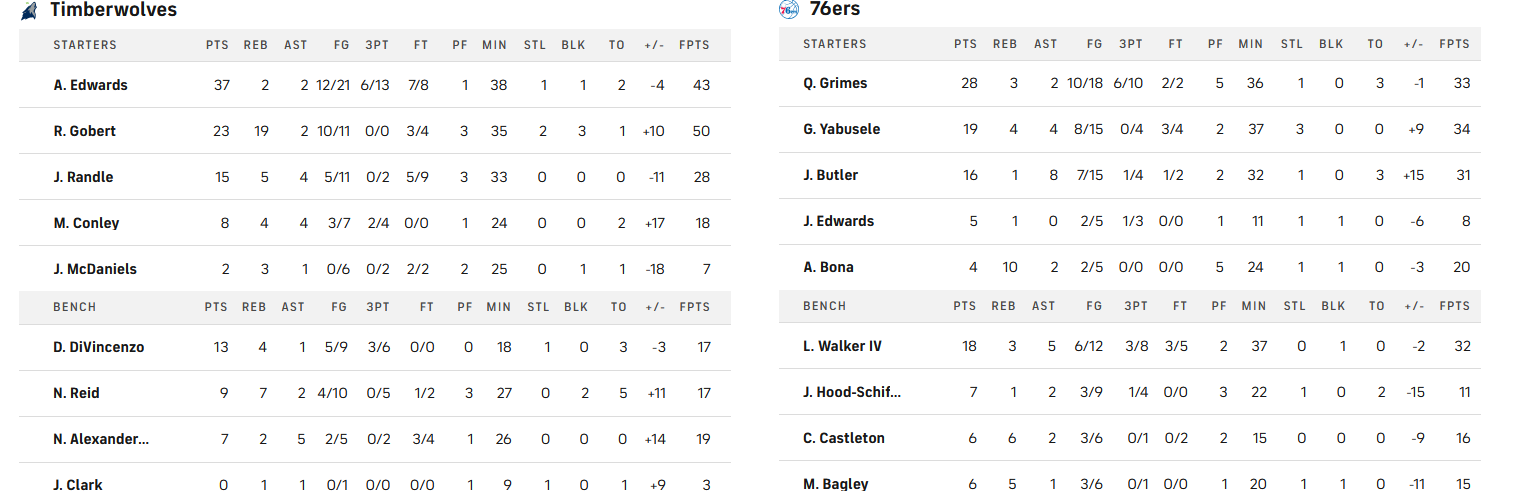1524x493 pixels.
Task: Open A. Bona player profile
Action: coord(828,267)
